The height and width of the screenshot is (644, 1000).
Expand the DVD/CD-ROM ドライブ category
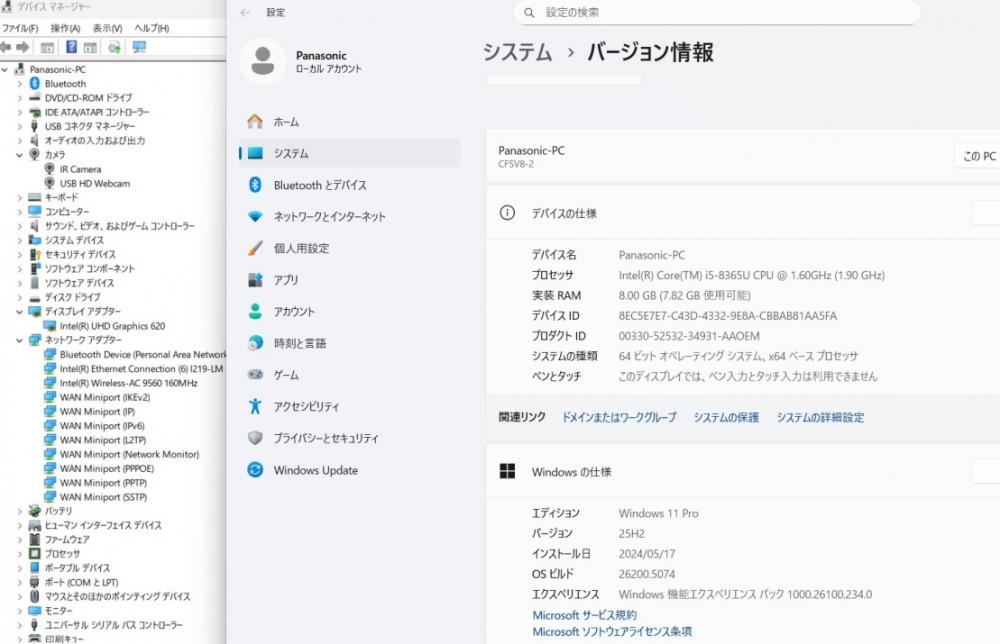[x=20, y=98]
